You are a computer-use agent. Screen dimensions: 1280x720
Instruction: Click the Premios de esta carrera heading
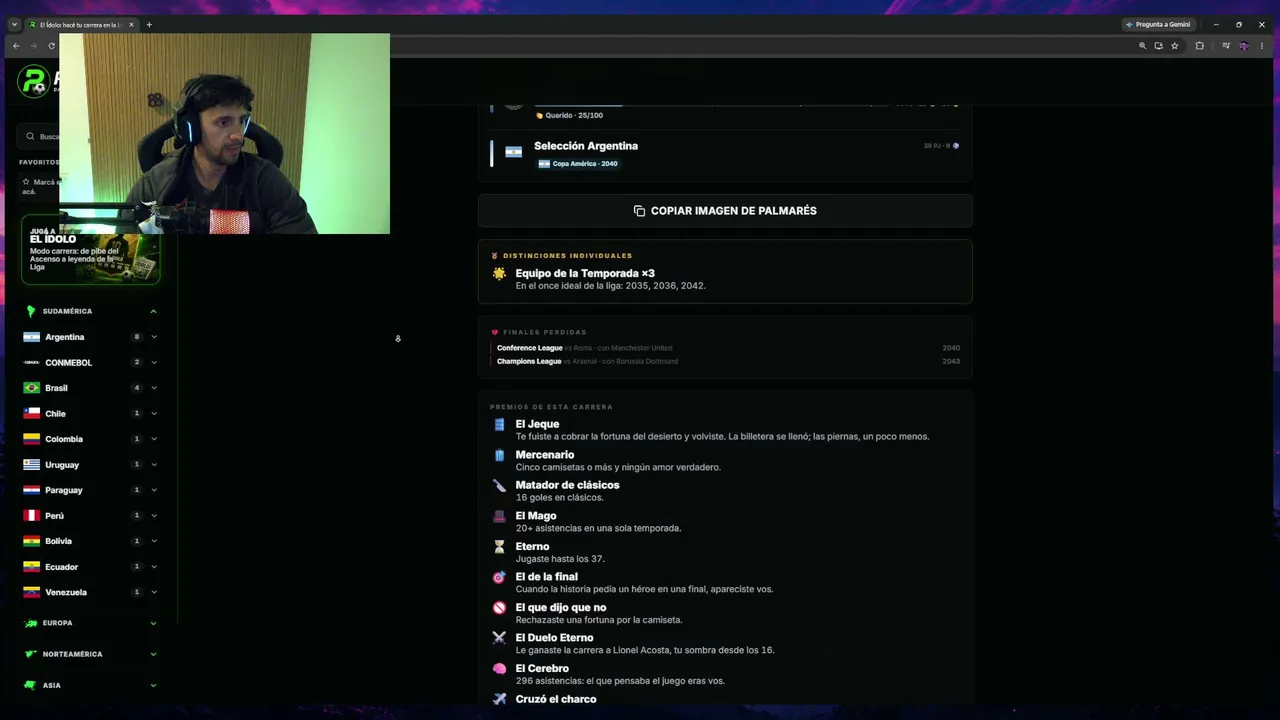coord(551,407)
